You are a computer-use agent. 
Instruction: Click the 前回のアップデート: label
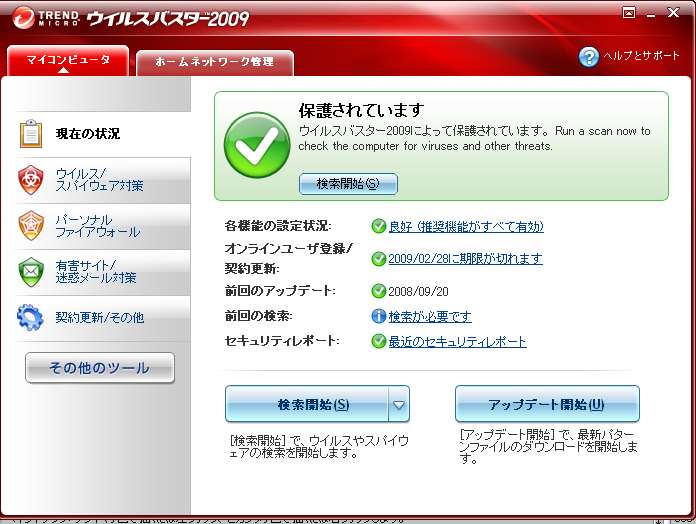tap(280, 291)
